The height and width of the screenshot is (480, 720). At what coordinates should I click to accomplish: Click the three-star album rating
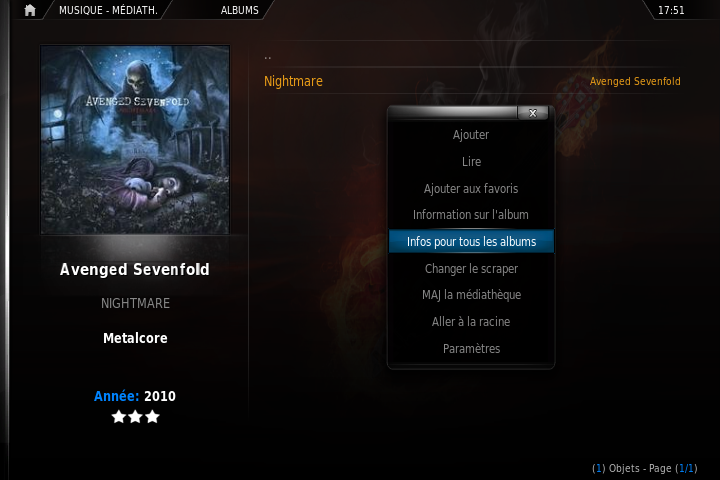tap(135, 417)
